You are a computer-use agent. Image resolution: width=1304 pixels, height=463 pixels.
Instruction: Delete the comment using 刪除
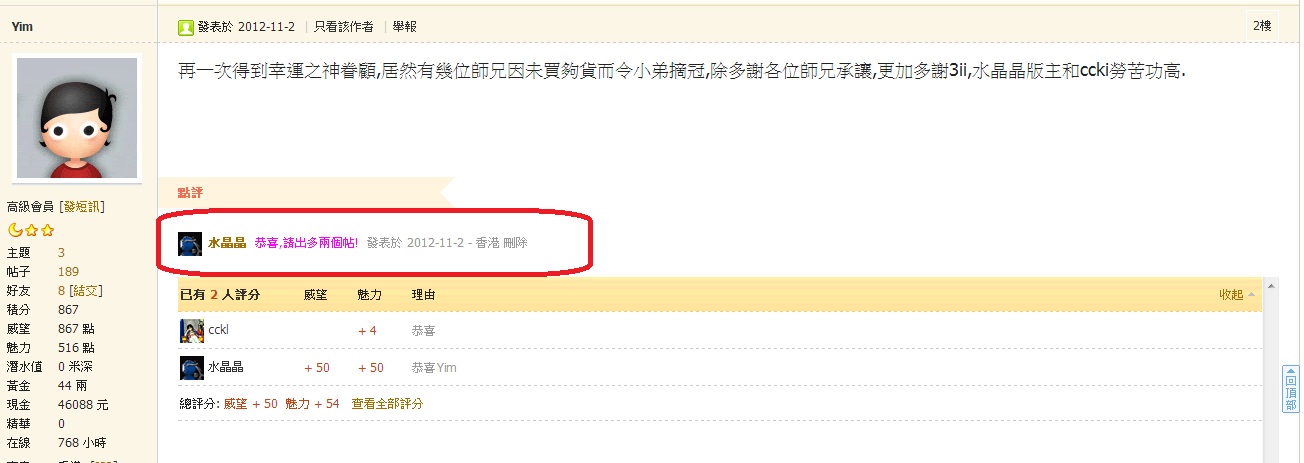coord(515,243)
